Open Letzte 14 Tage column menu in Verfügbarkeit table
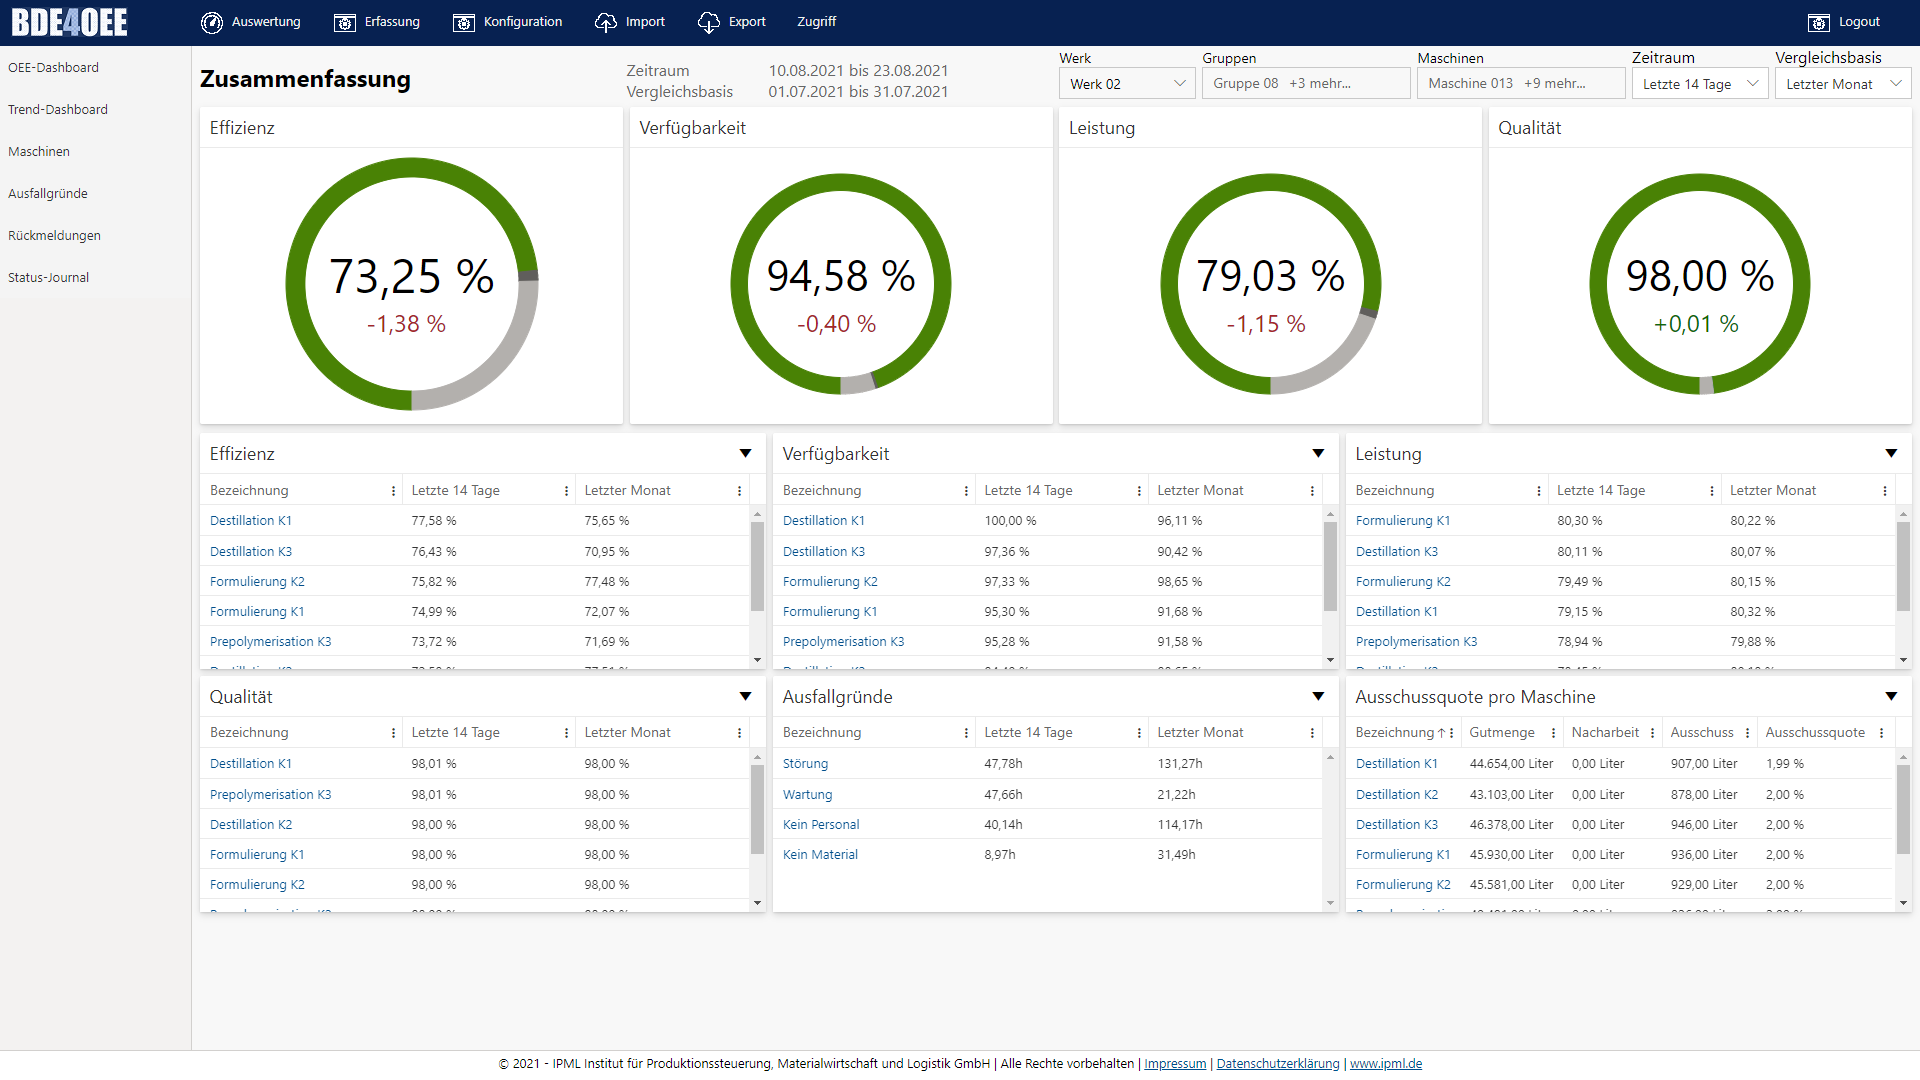 click(x=1139, y=491)
